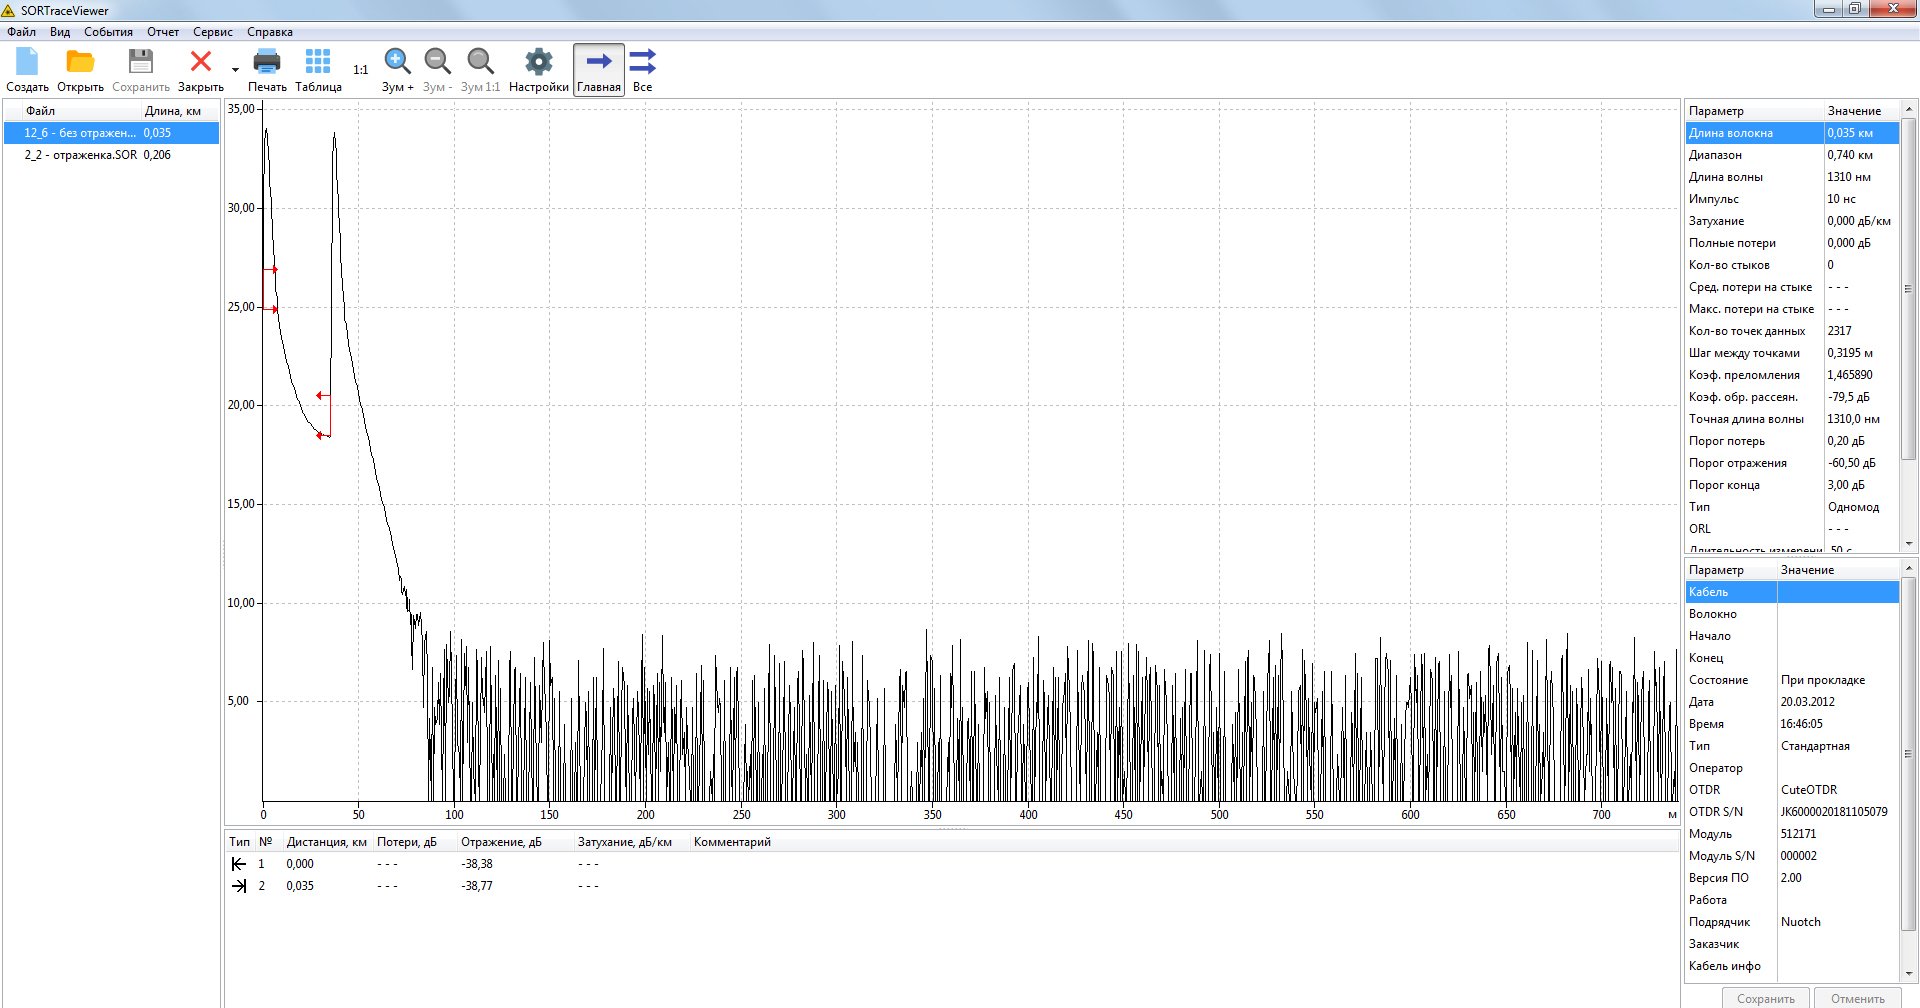The image size is (1920, 1008).
Task: Open the Отчет menu
Action: pos(163,32)
